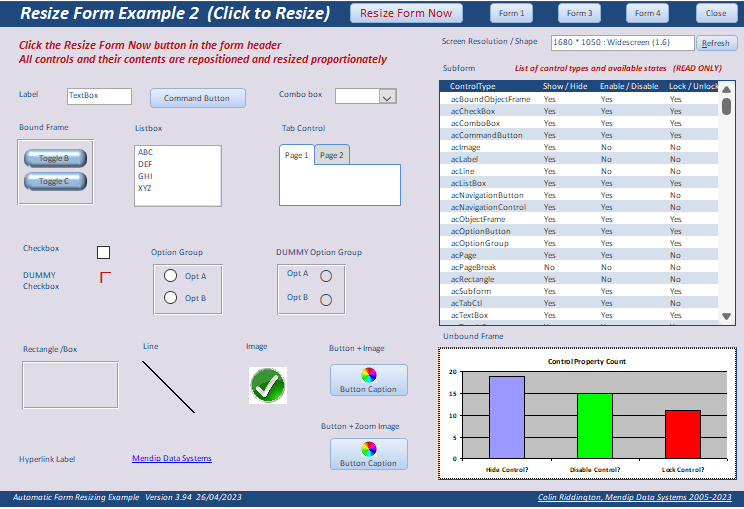
Task: Open the Mendip Data Systems hyperlink
Action: (x=172, y=458)
